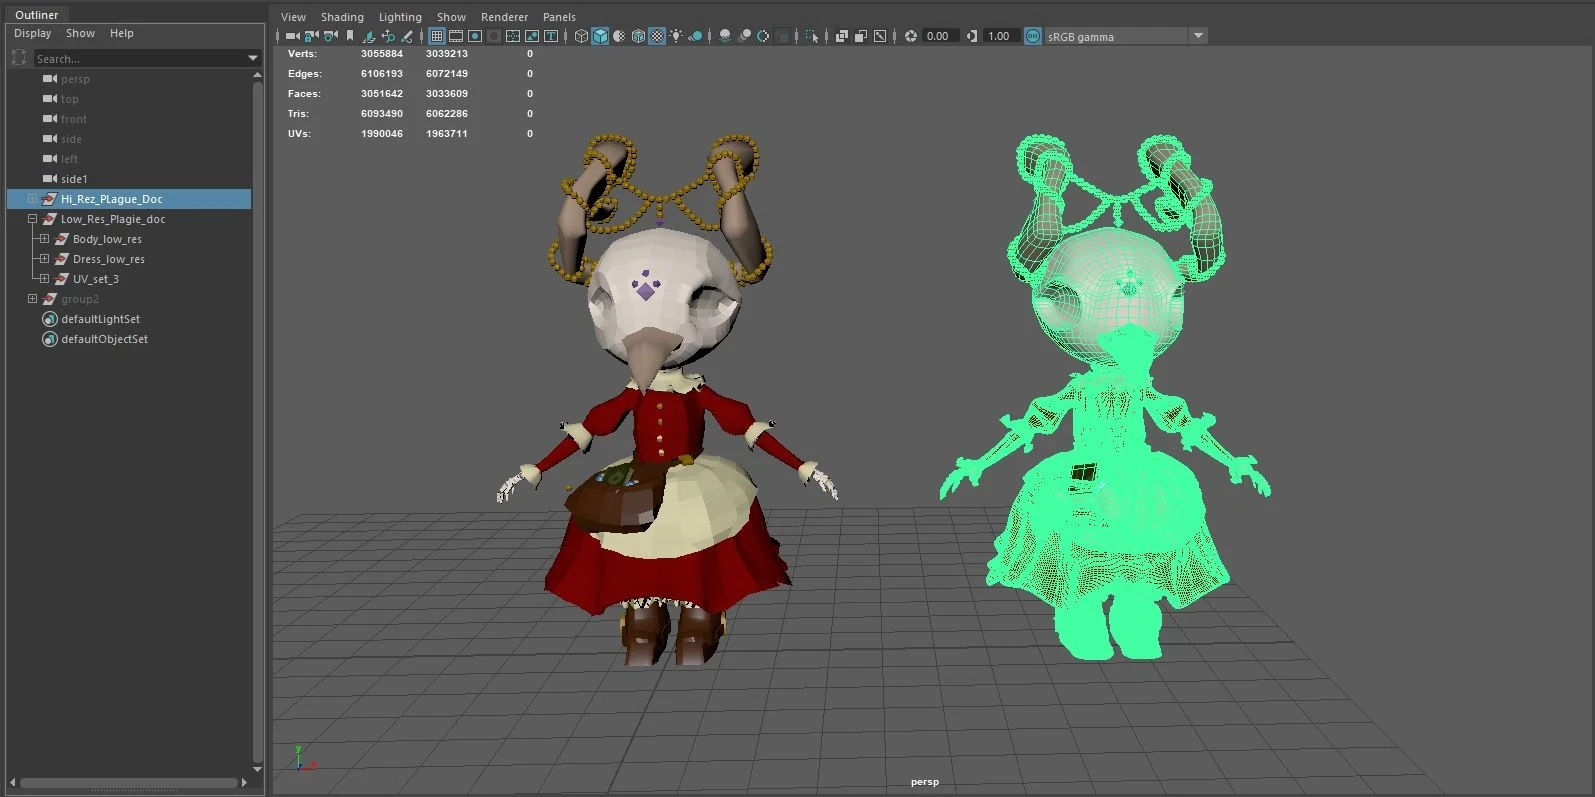Viewport: 1595px width, 797px height.
Task: Toggle the viewport Grid display
Action: [x=437, y=36]
